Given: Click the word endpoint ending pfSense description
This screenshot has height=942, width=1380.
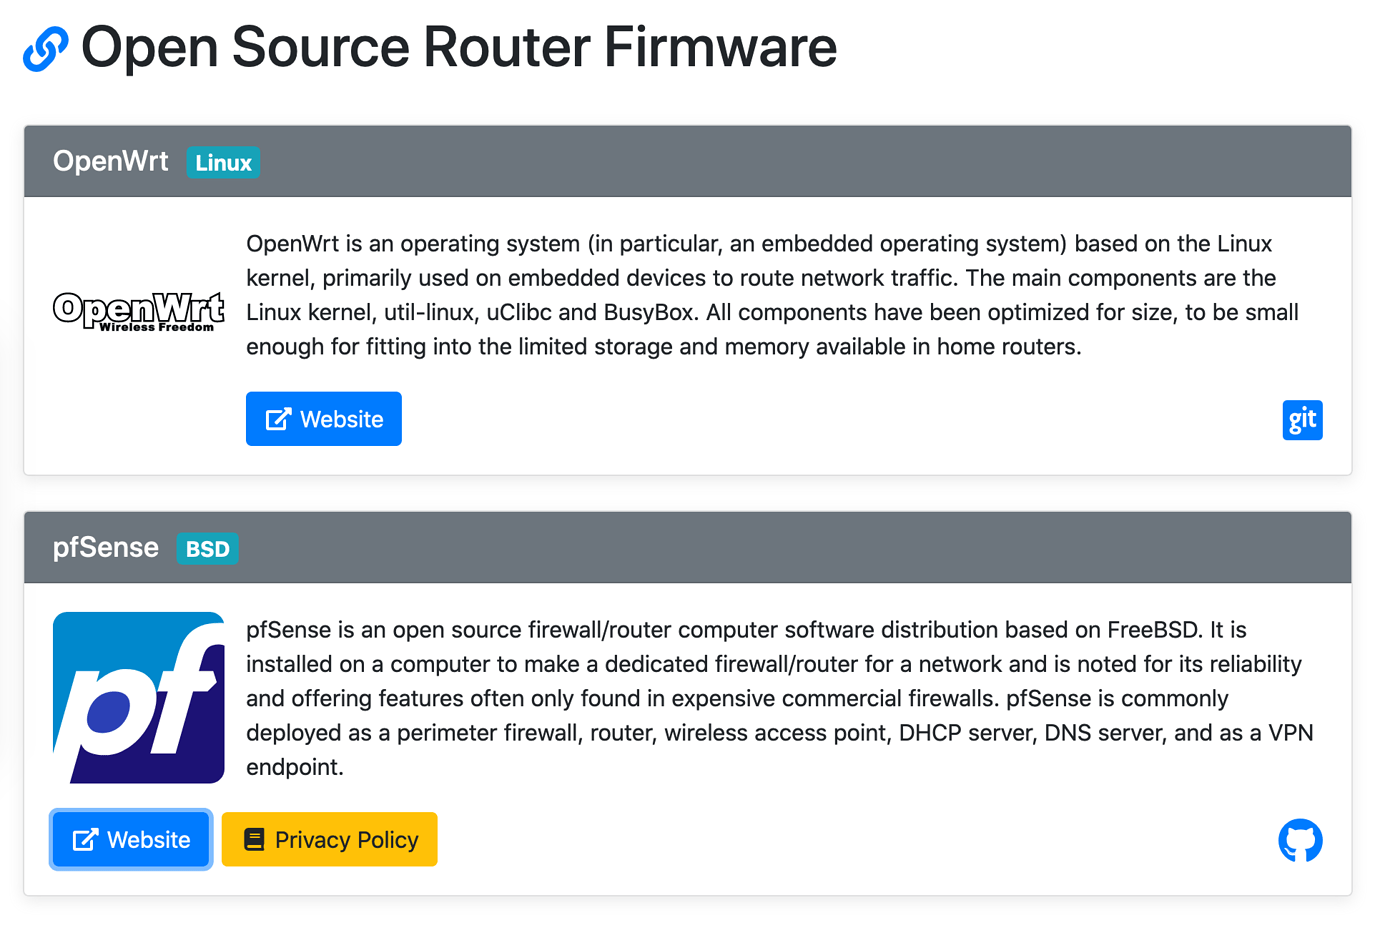Looking at the screenshot, I should (295, 768).
